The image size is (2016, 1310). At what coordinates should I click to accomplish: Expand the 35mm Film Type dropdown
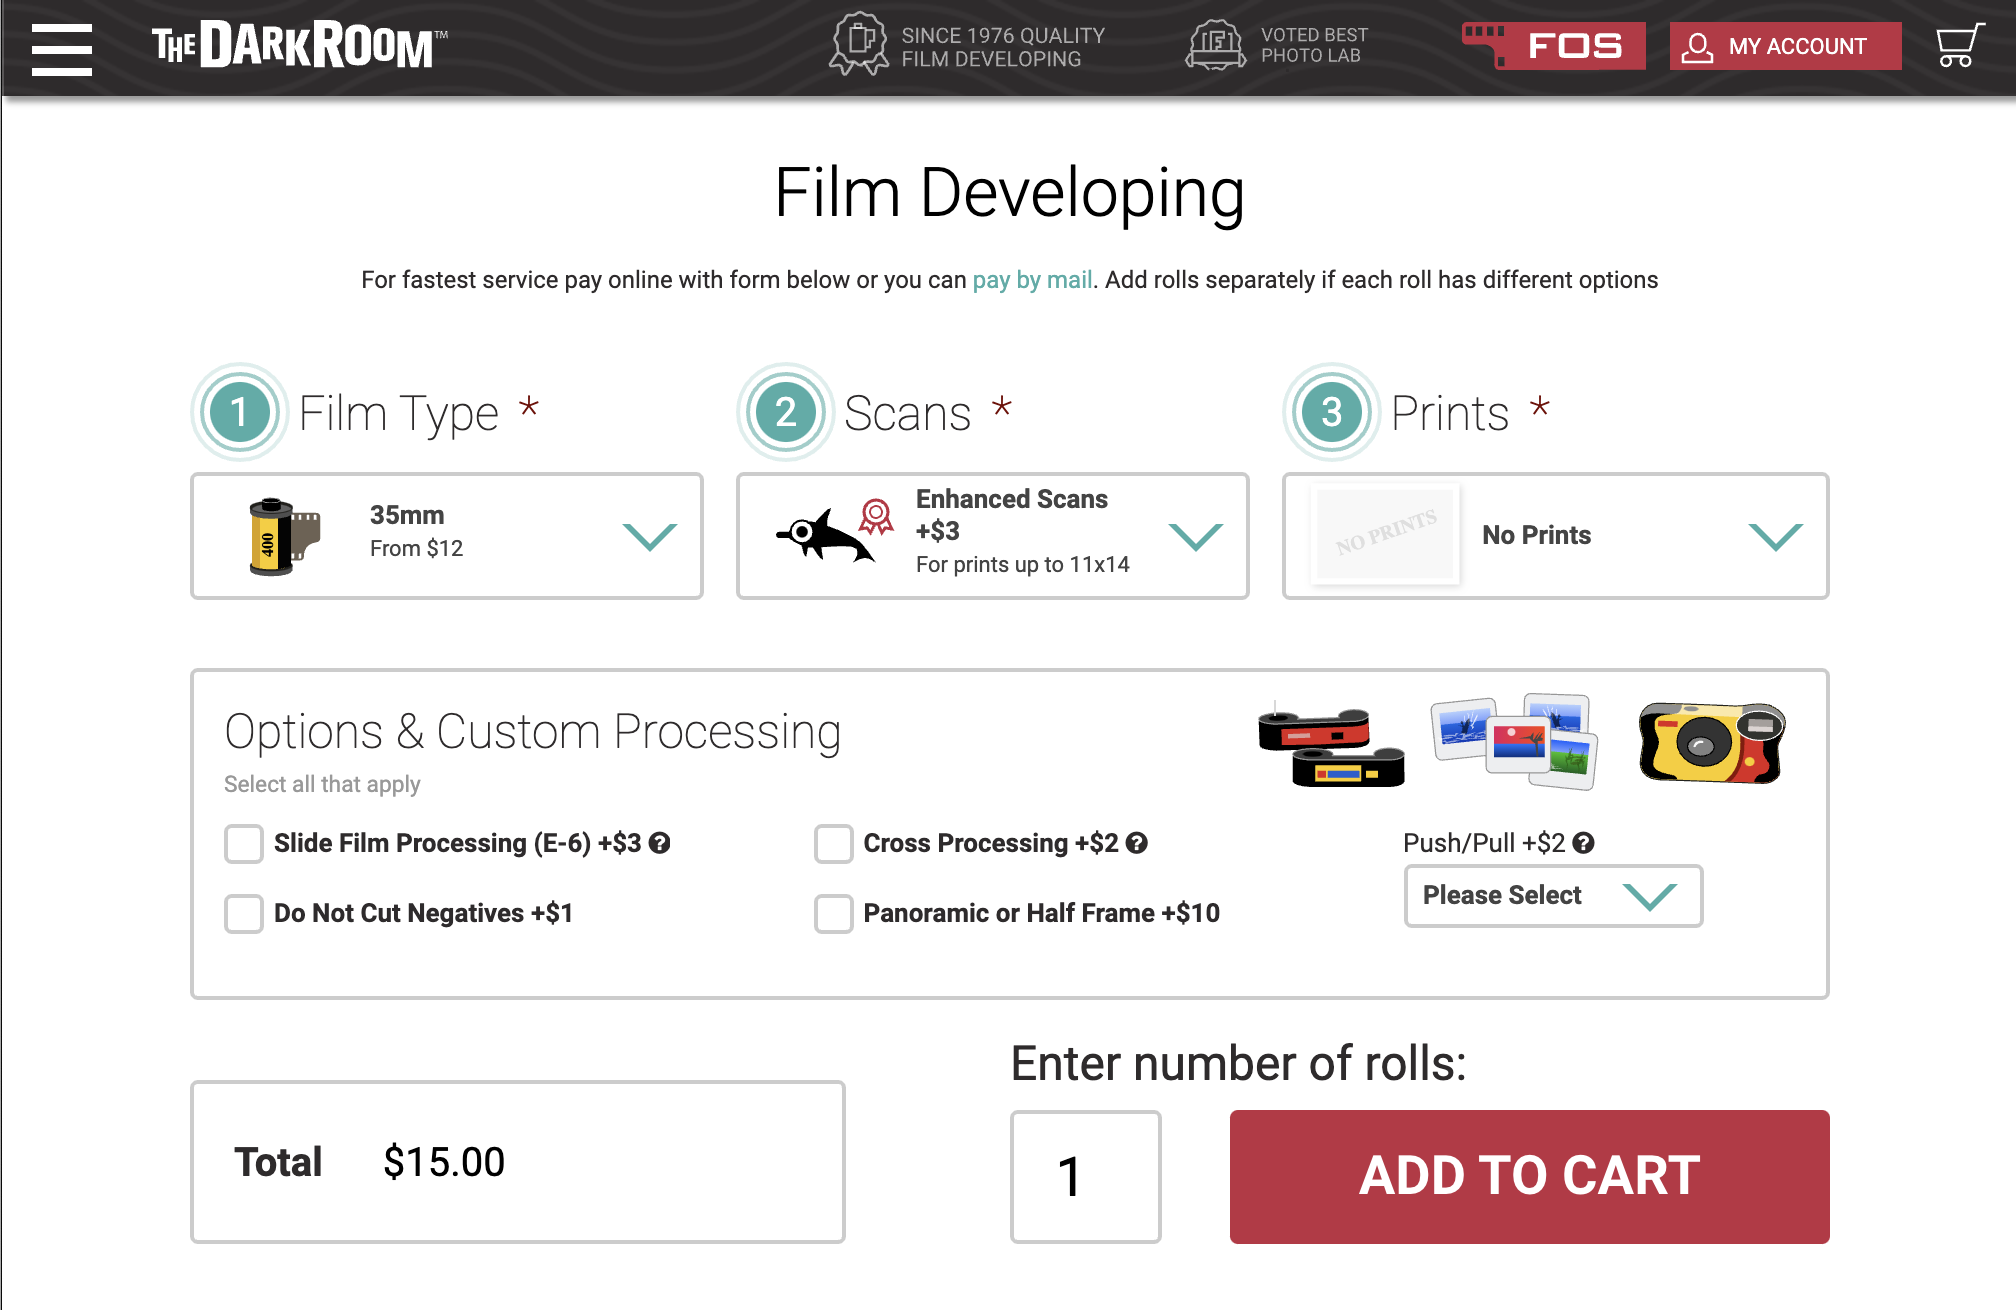(447, 536)
